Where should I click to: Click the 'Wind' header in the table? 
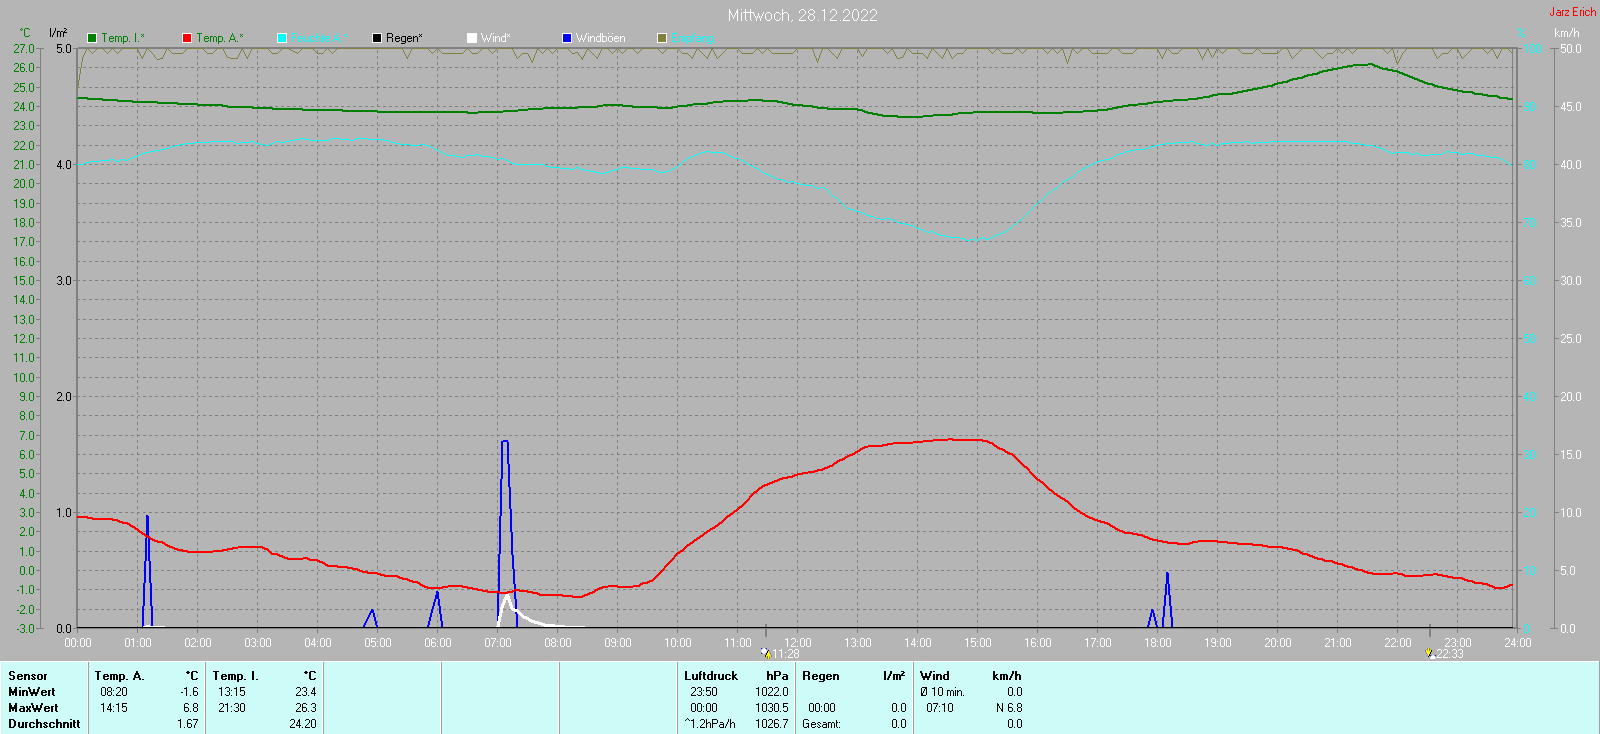coord(935,676)
